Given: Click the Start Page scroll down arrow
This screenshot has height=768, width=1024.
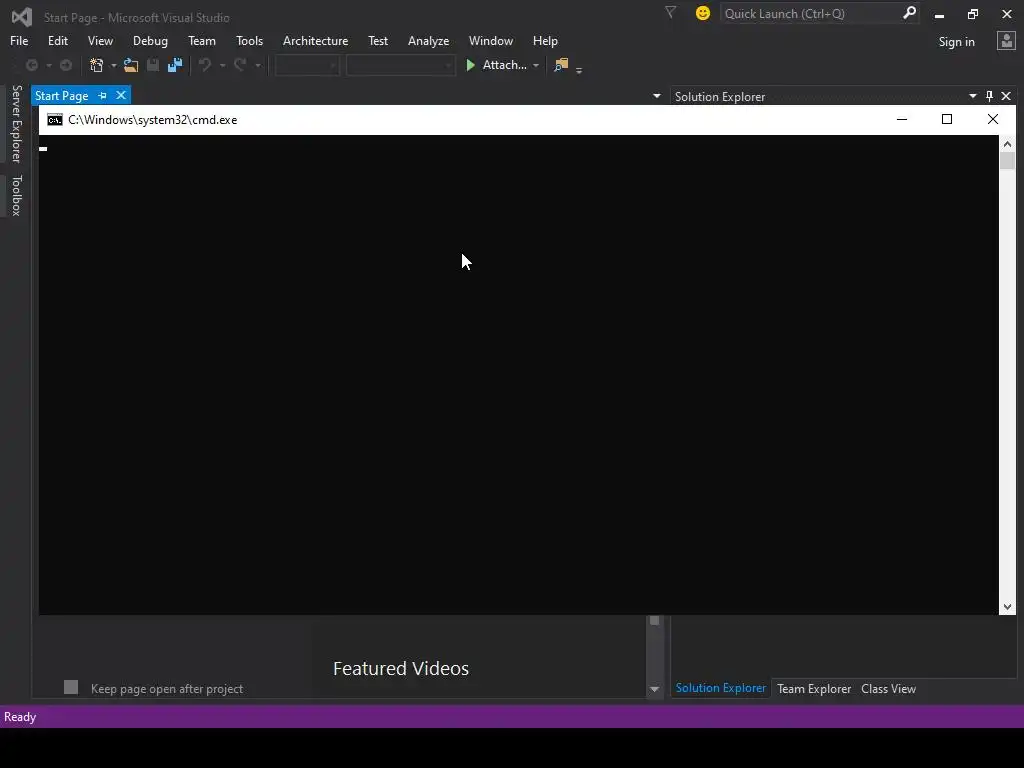Looking at the screenshot, I should click(654, 689).
